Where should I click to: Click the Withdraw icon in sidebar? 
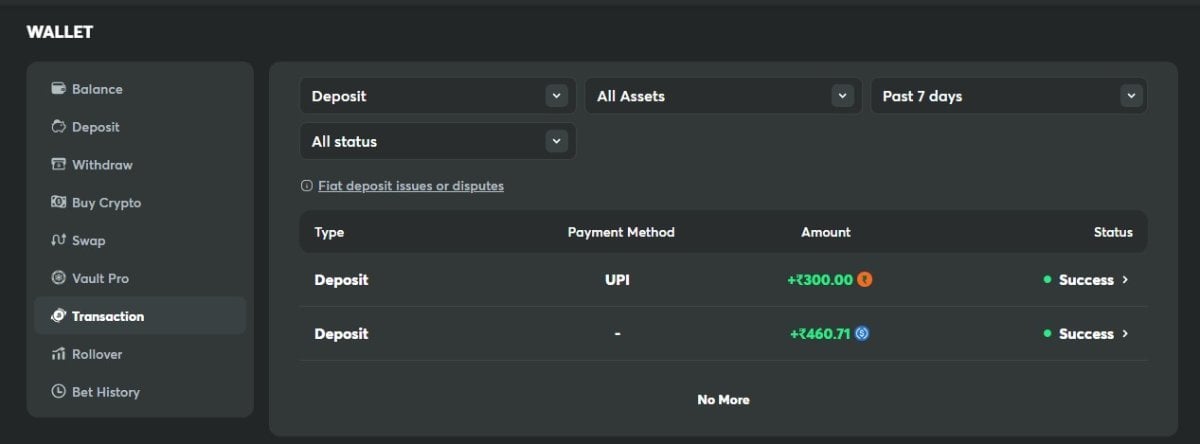(58, 165)
